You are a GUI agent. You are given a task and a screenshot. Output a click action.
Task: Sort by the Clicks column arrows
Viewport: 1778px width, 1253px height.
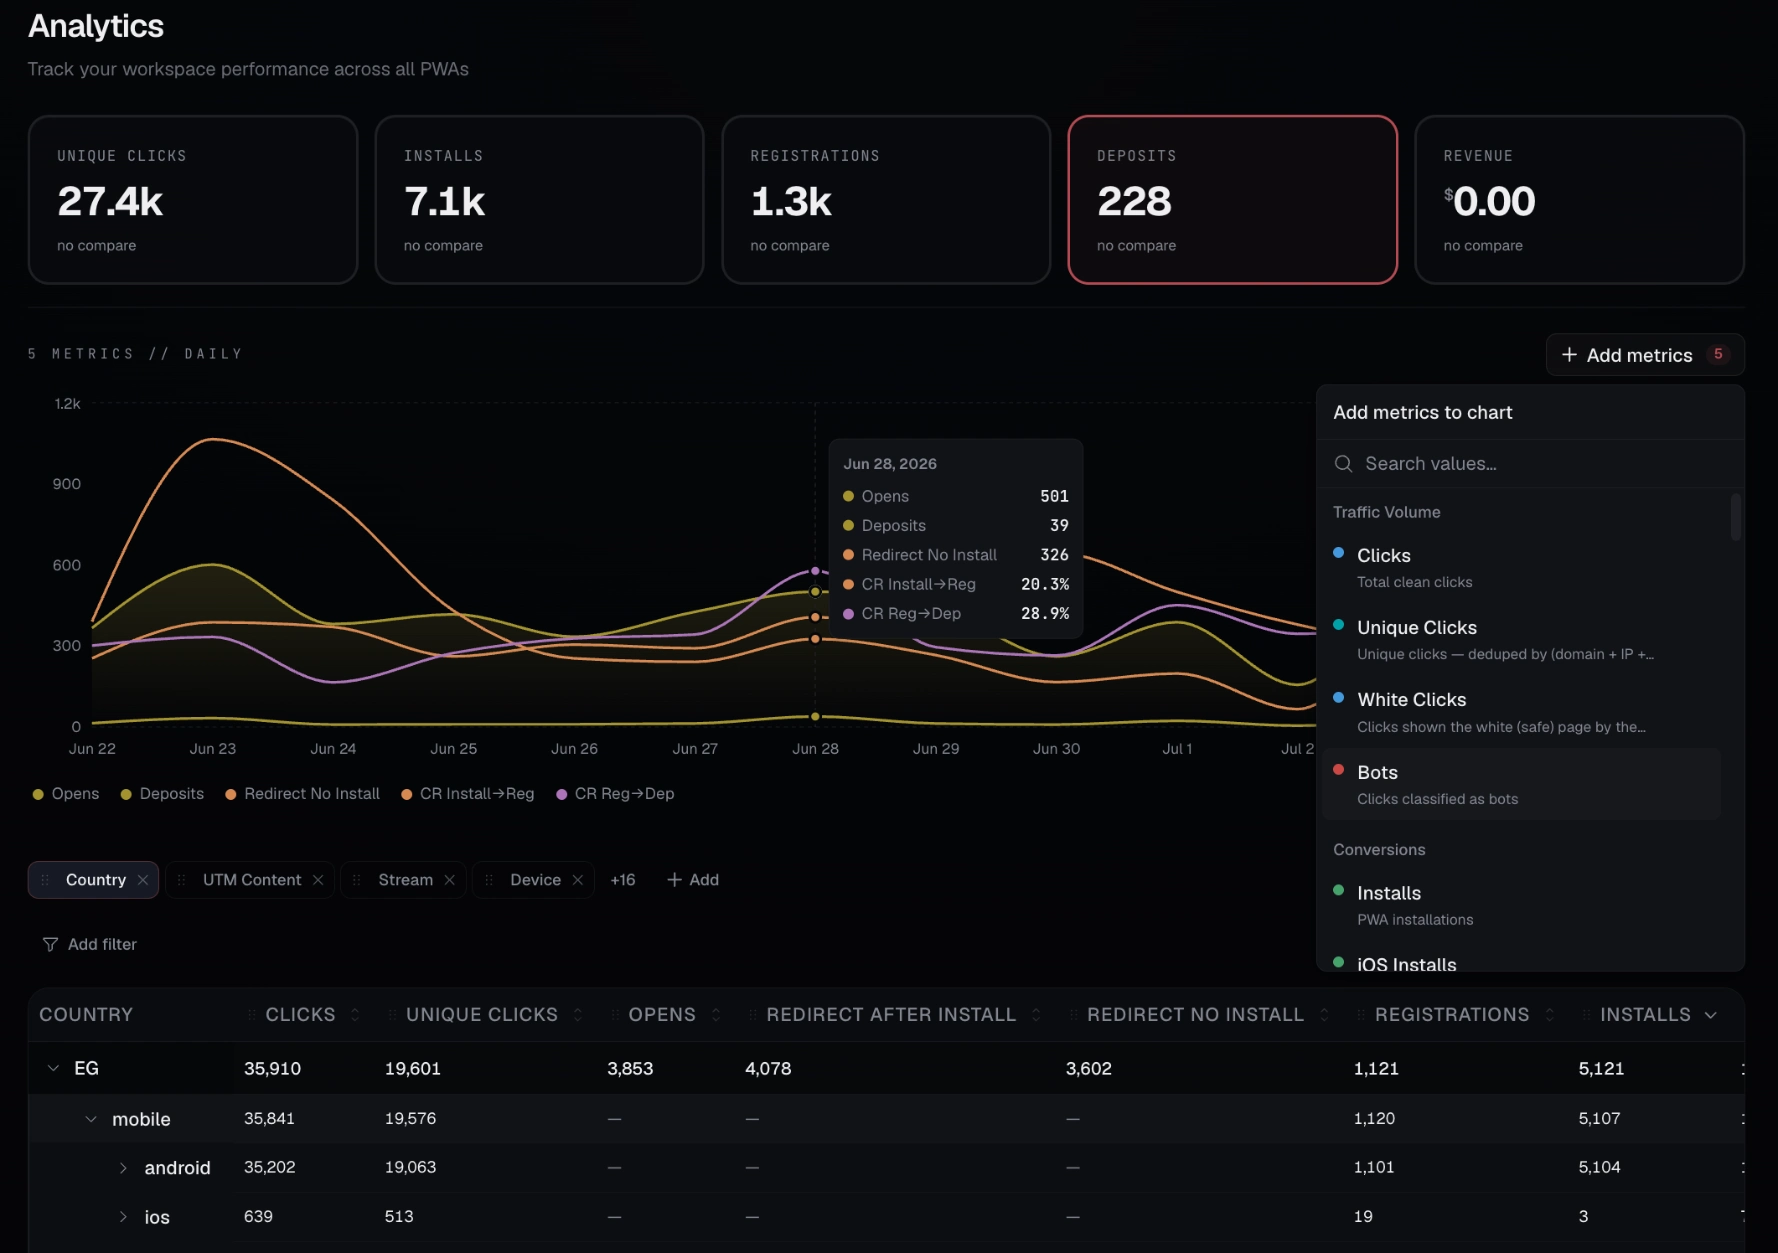(355, 1015)
